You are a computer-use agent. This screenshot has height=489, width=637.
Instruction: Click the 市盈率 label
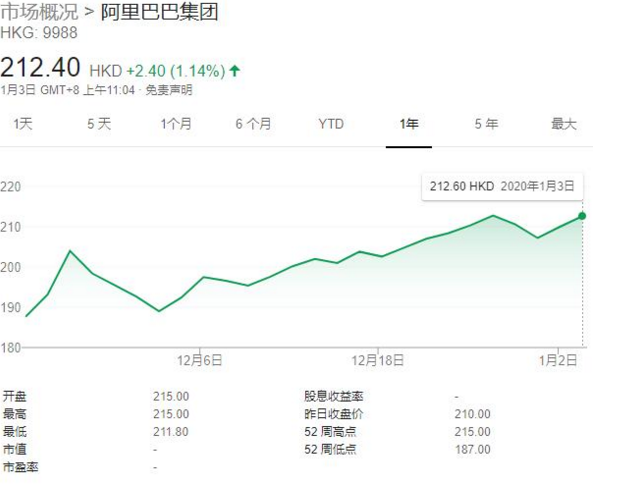[20, 467]
